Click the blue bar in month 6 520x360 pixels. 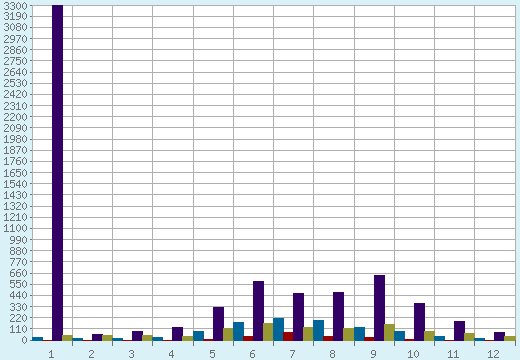238,331
